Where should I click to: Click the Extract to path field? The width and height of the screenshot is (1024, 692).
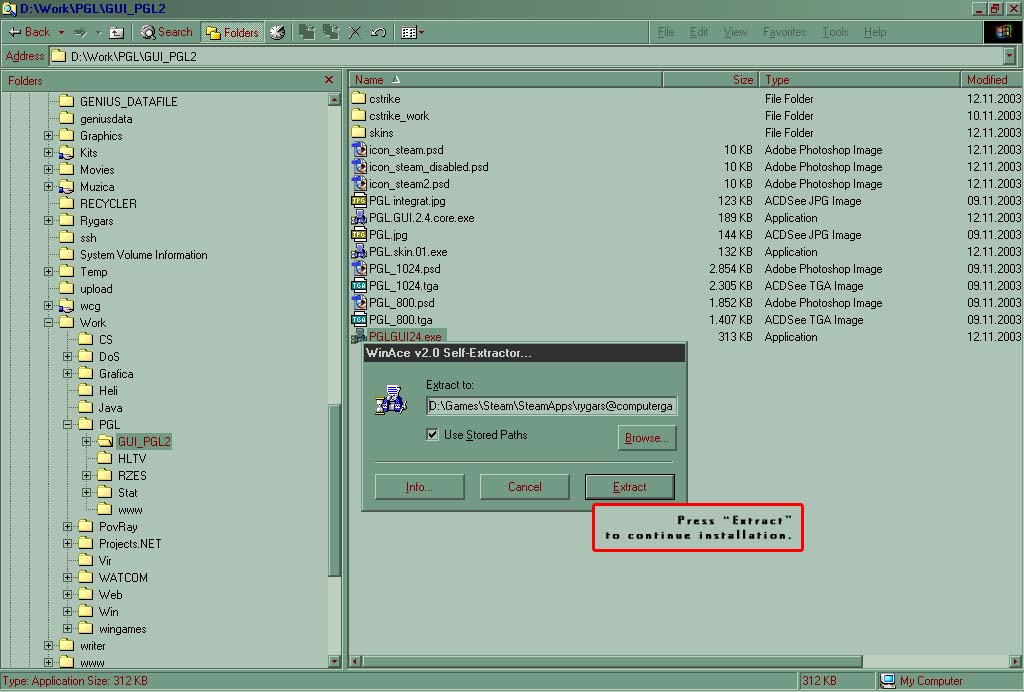click(551, 406)
